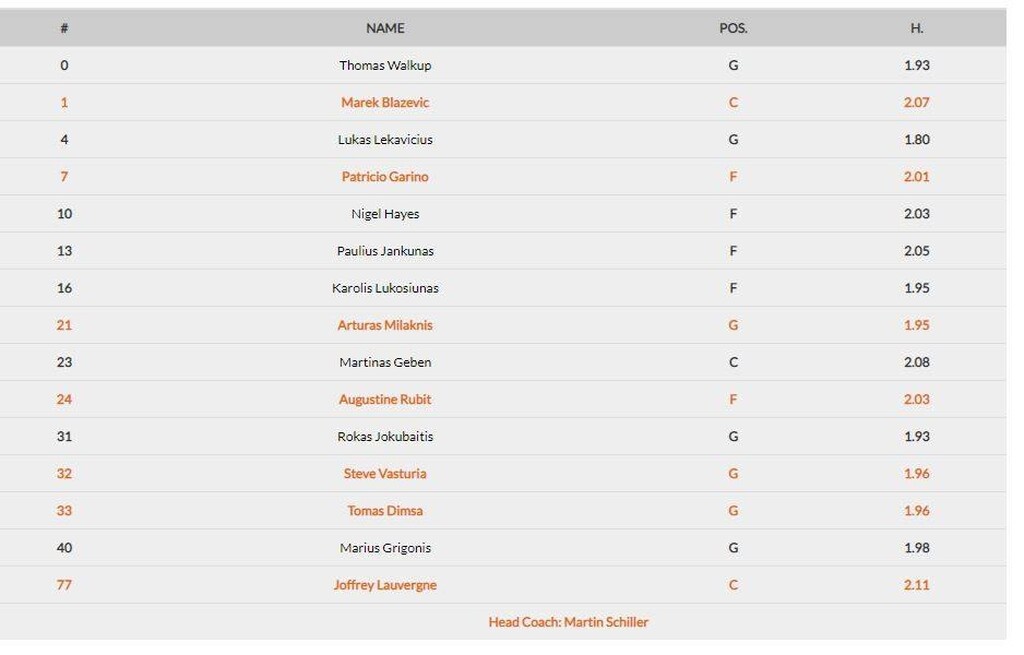Select Arturas Milaknis in roster
Image resolution: width=1024 pixels, height=655 pixels.
pos(385,325)
